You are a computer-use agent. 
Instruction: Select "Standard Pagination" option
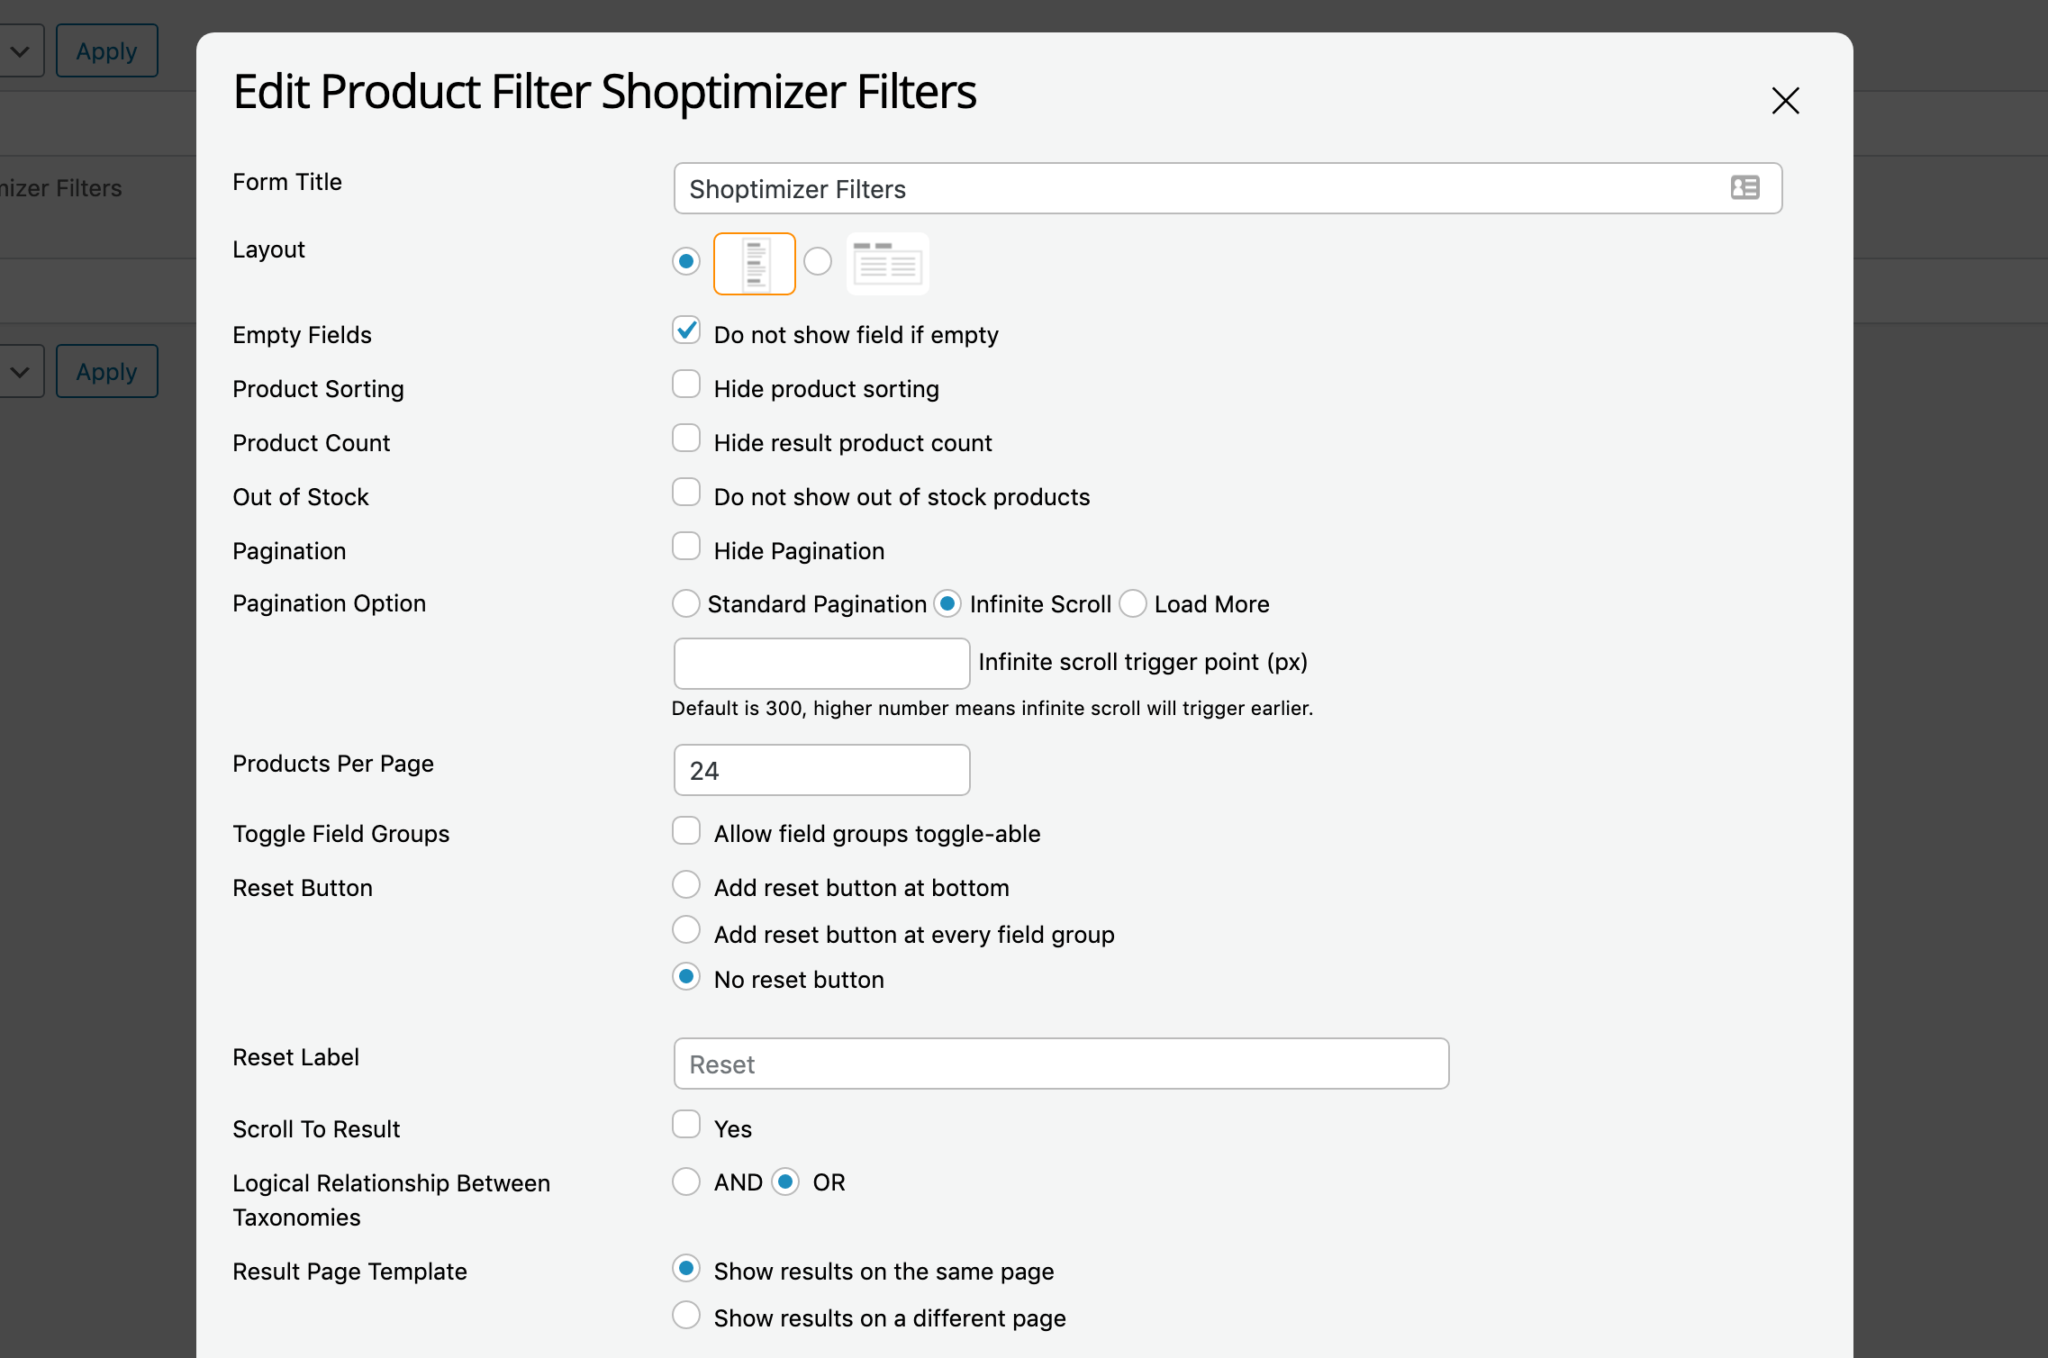[686, 603]
